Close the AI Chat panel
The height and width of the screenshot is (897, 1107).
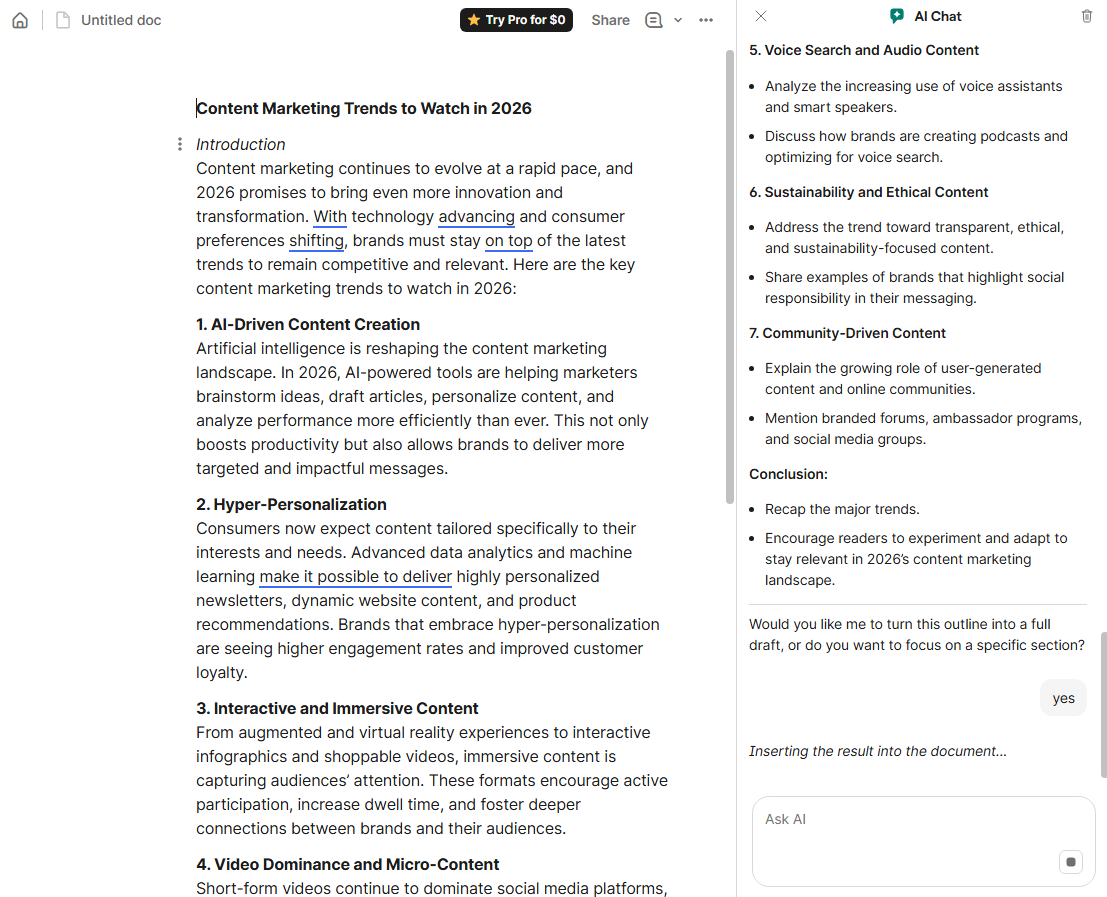pyautogui.click(x=761, y=16)
